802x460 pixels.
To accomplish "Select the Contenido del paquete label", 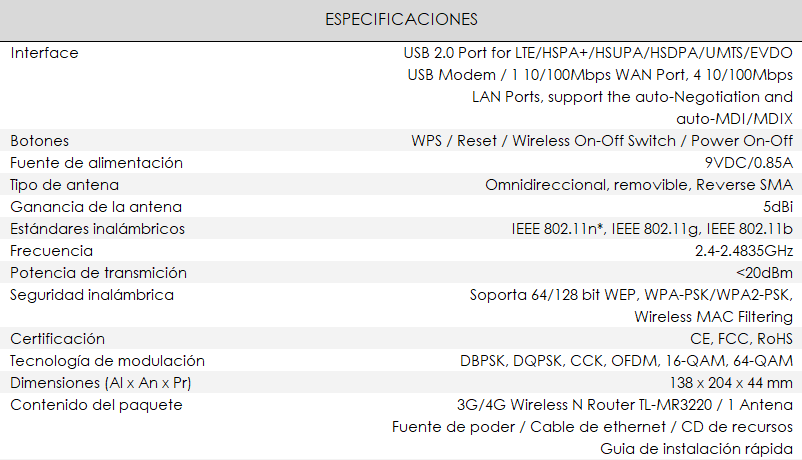I will pyautogui.click(x=96, y=405).
